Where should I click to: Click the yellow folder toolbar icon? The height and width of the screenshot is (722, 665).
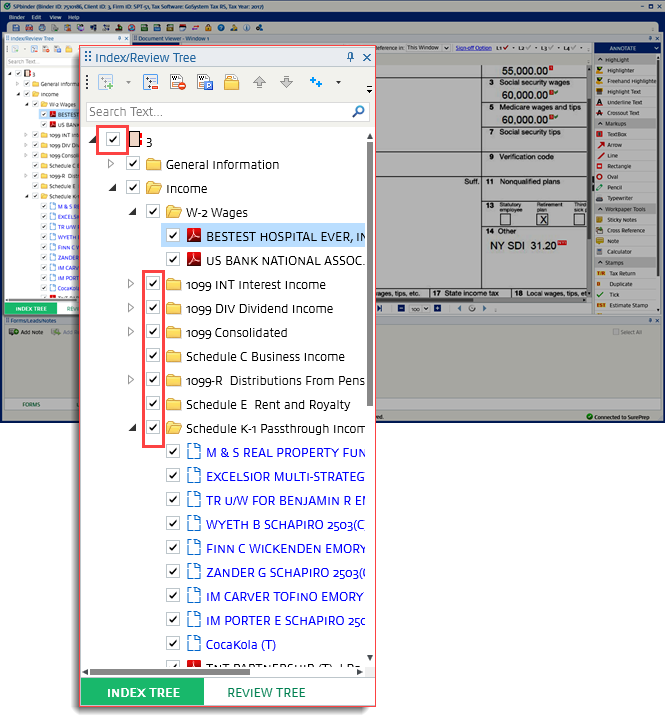[231, 83]
